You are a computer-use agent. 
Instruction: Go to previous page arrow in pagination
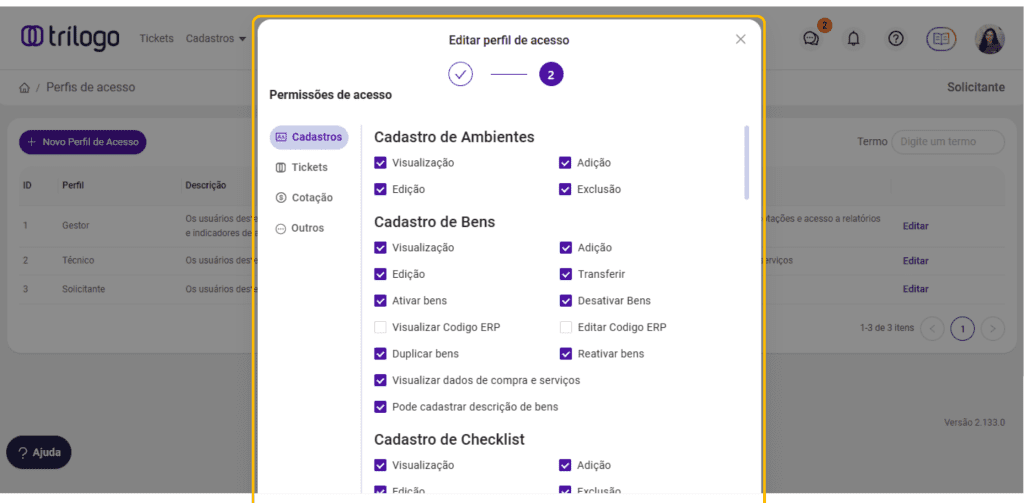932,328
